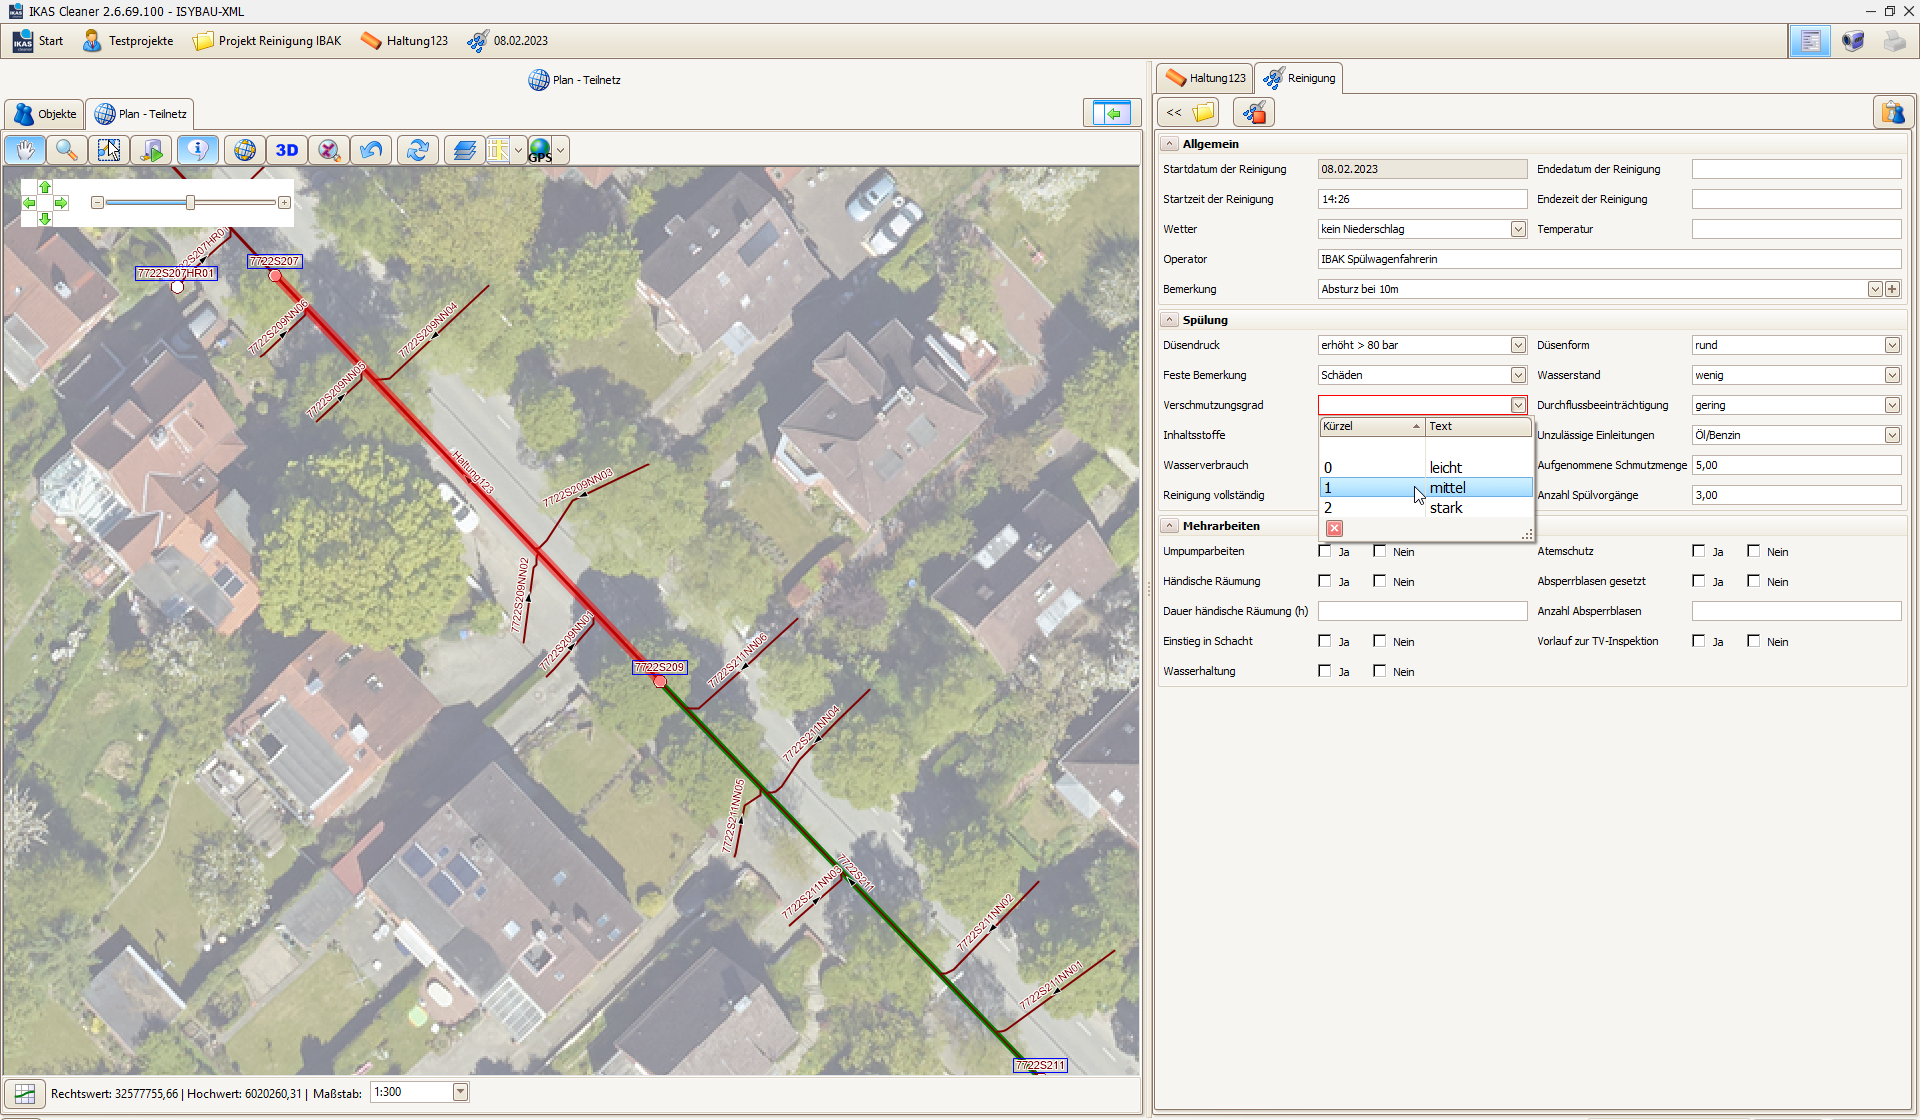Click the 3D view button

(287, 150)
